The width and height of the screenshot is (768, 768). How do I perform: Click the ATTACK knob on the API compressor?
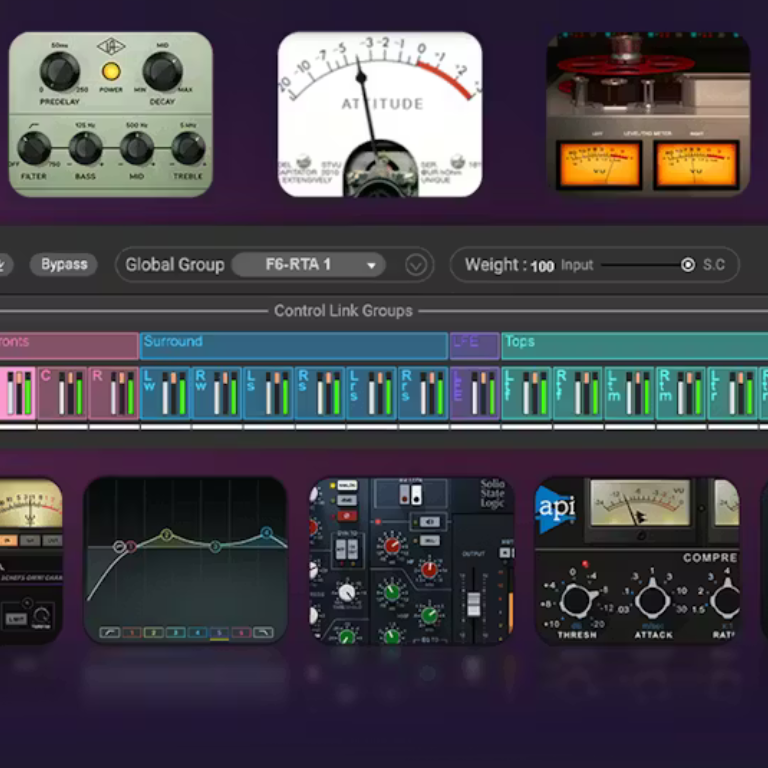click(652, 600)
